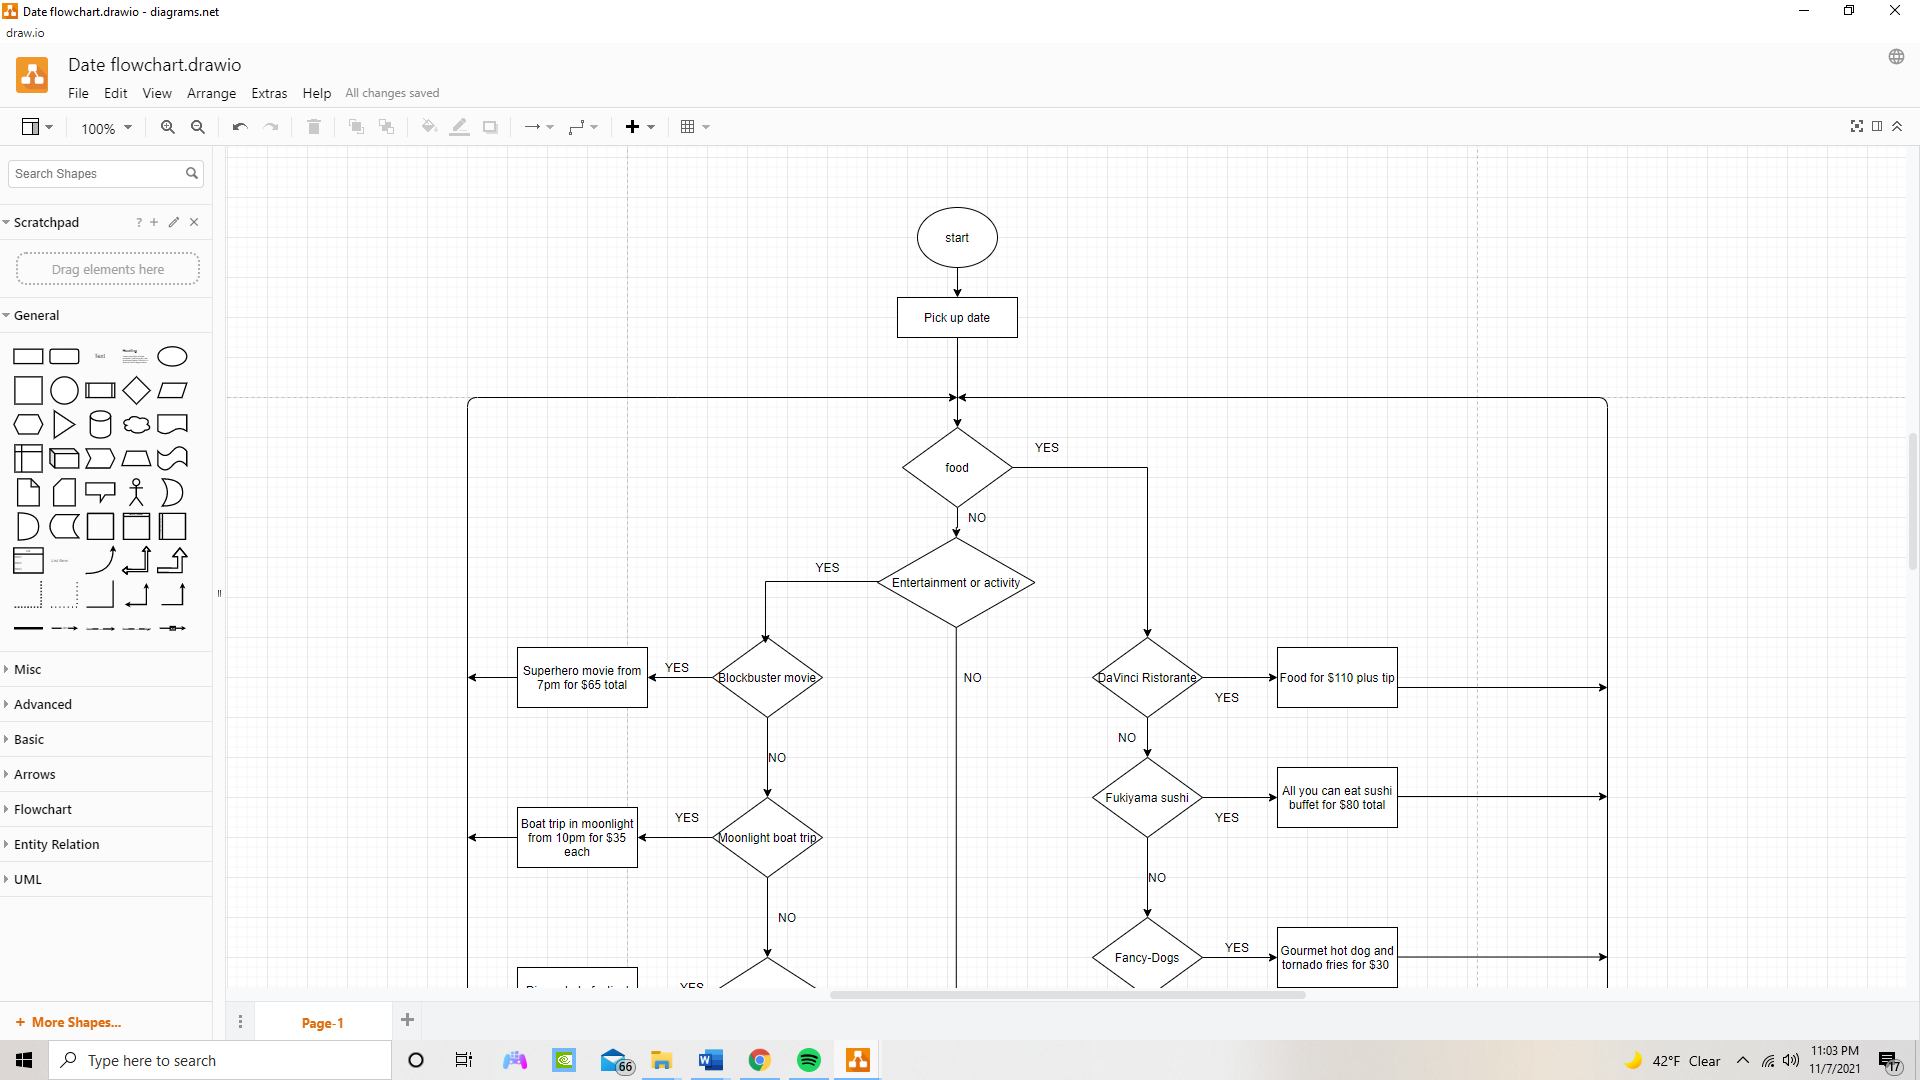Click the Search Shapes input field
The image size is (1920, 1080).
coord(97,173)
